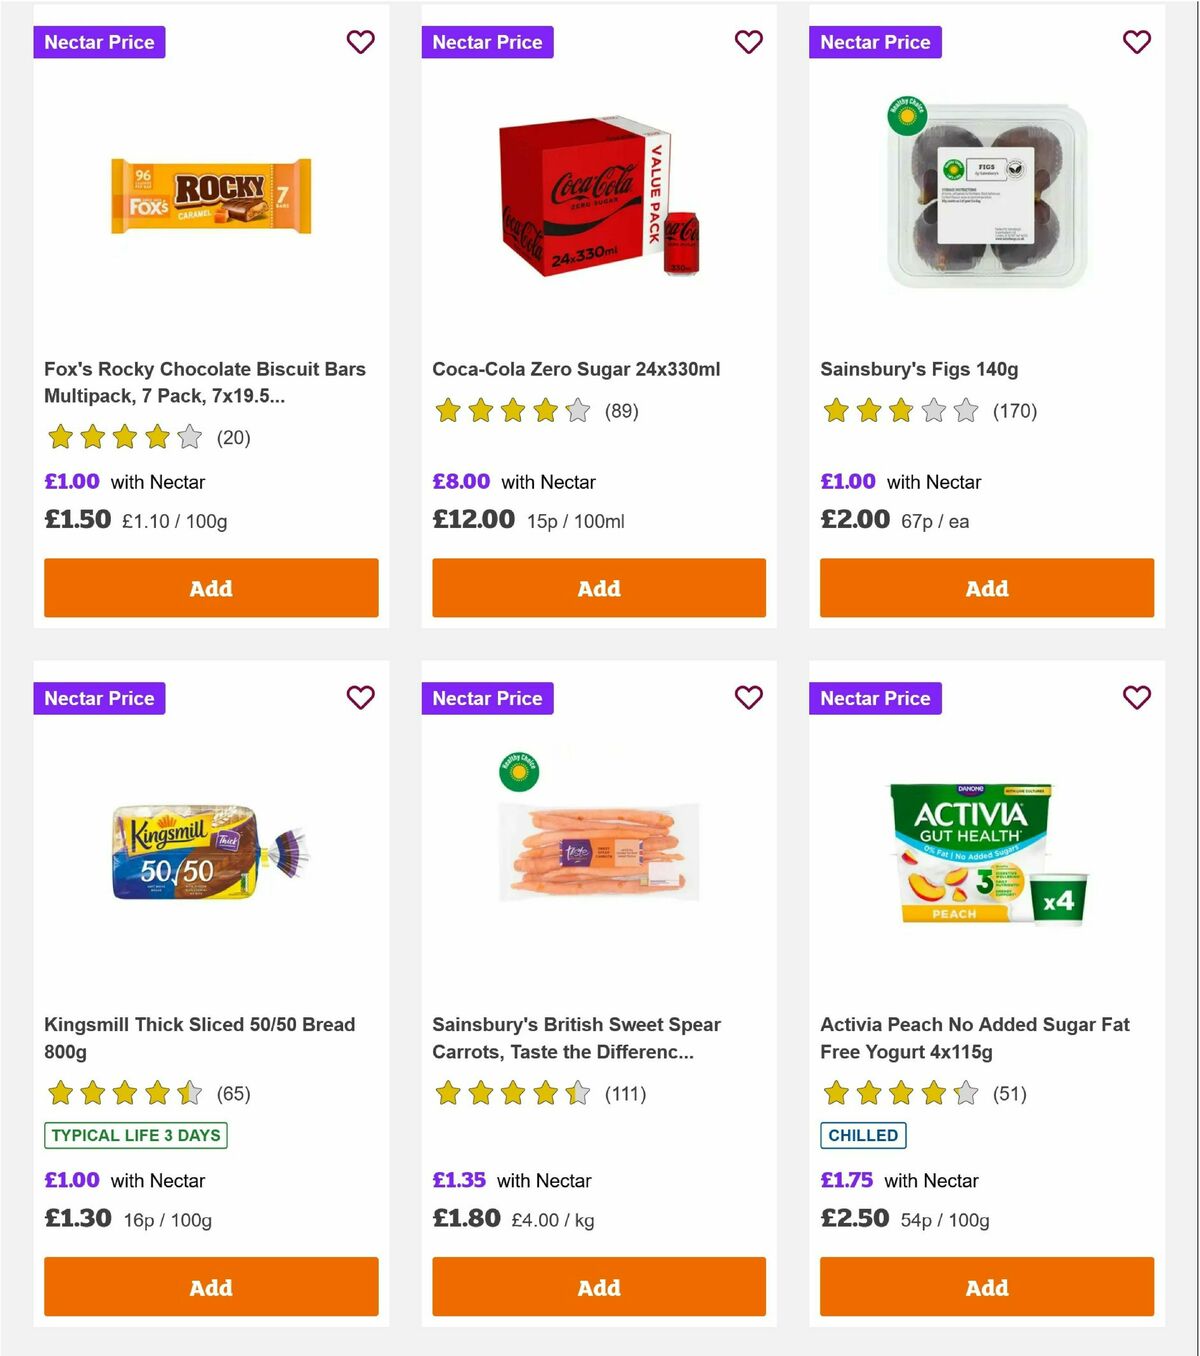This screenshot has width=1200, height=1356.
Task: Favourite Sainsbury's Figs 140g
Action: point(1136,42)
